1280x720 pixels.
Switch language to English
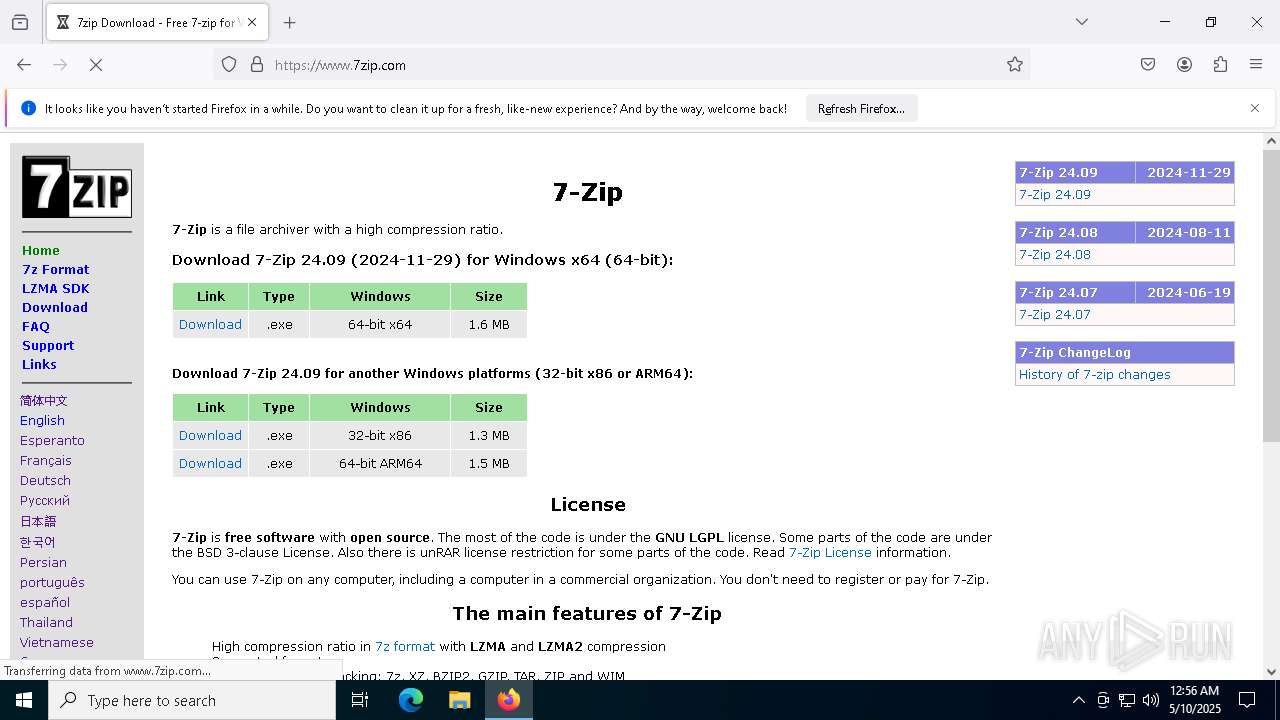tap(42, 420)
